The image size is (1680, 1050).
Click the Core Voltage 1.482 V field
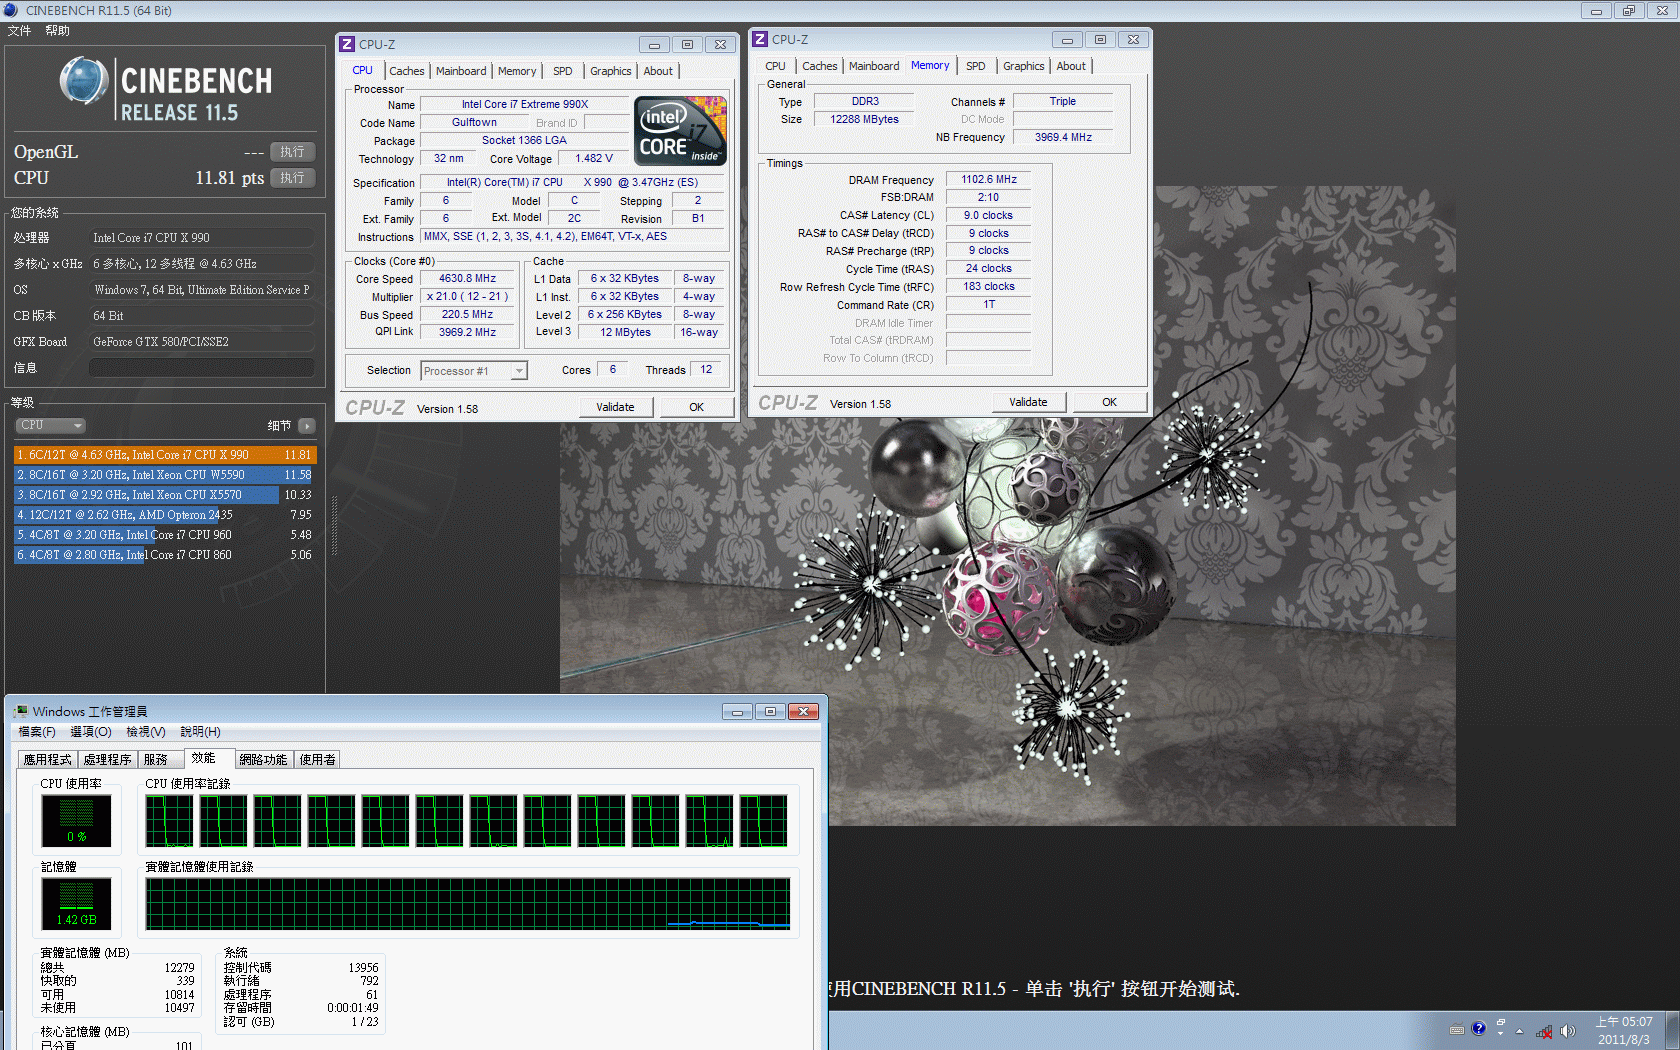point(594,159)
